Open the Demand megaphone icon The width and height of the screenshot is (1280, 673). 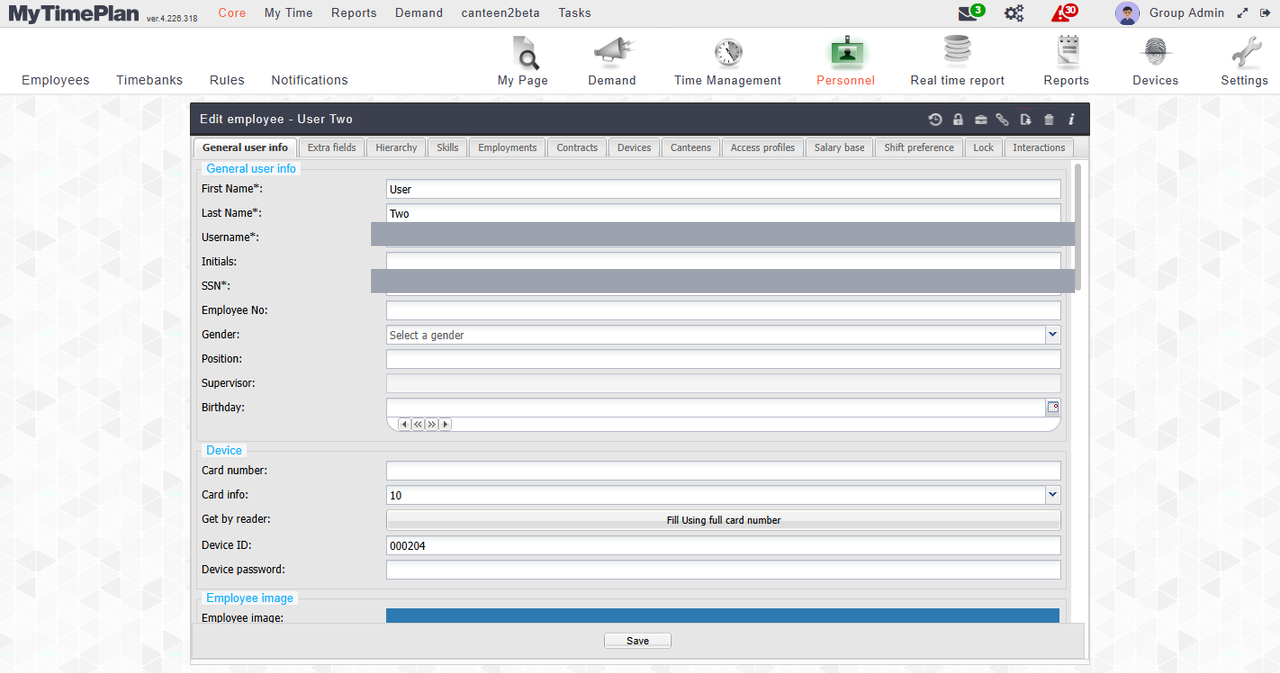point(613,52)
